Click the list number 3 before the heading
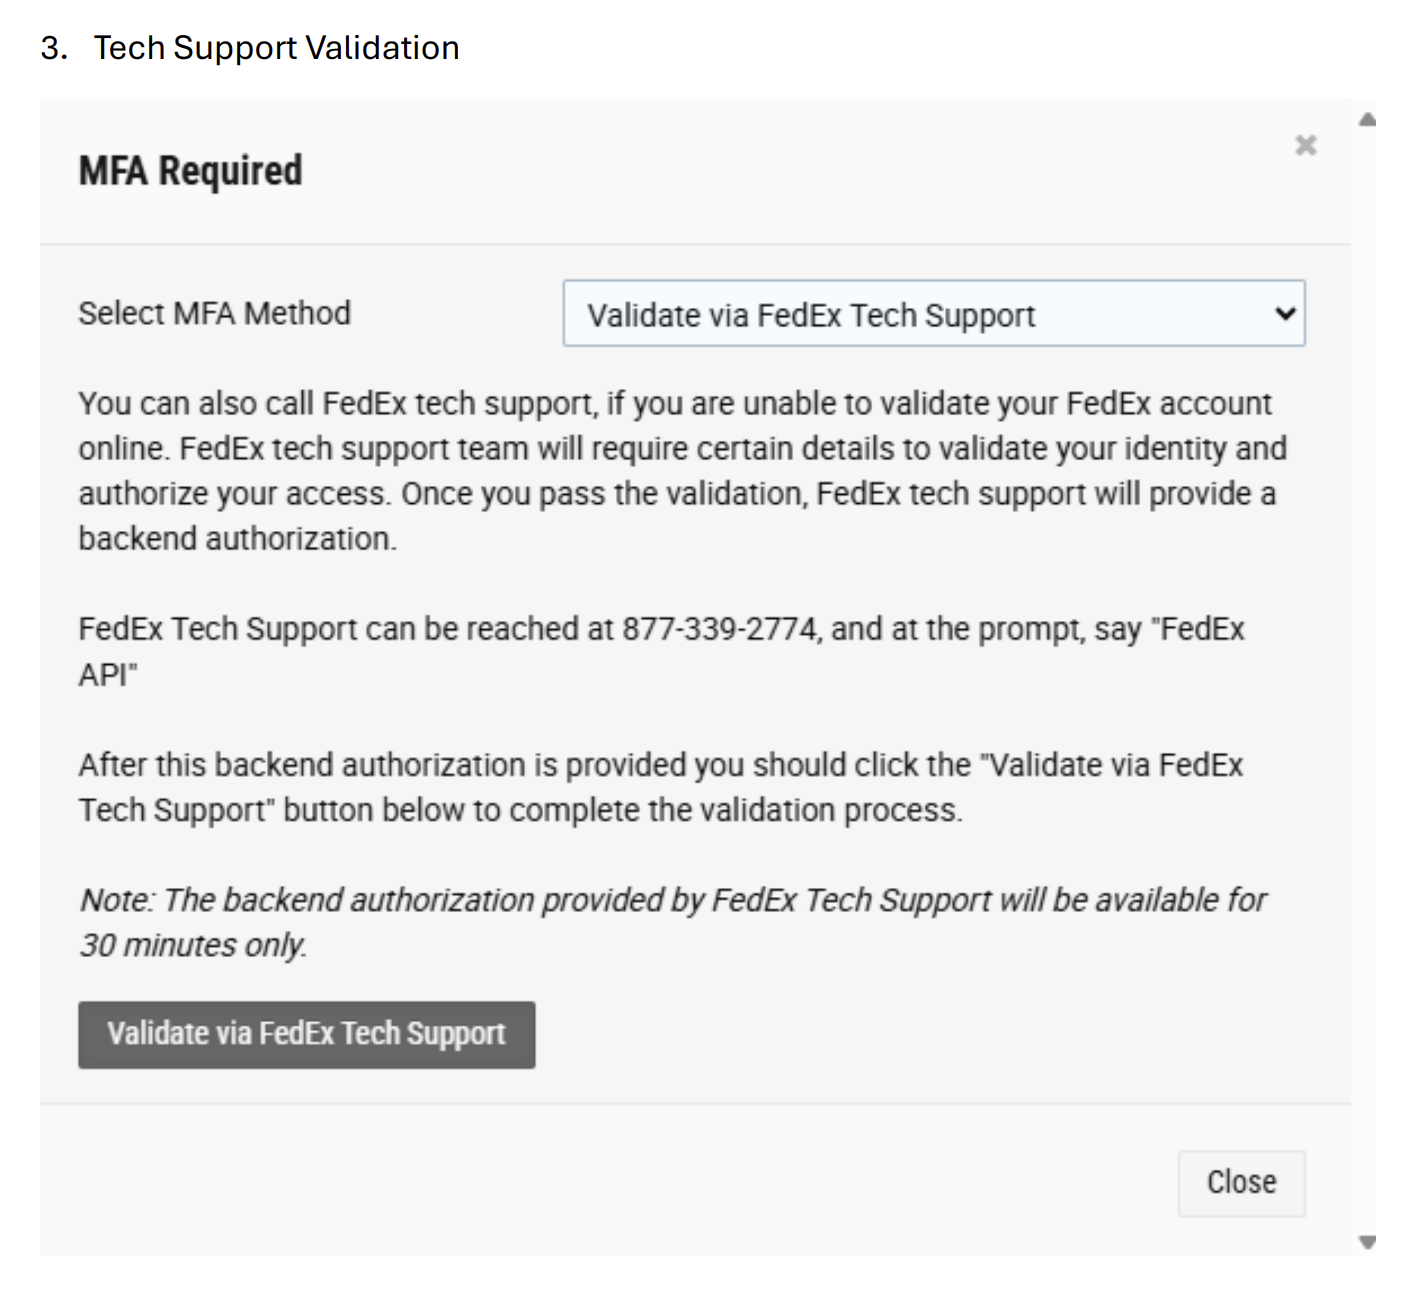This screenshot has height=1300, width=1428. tap(52, 48)
